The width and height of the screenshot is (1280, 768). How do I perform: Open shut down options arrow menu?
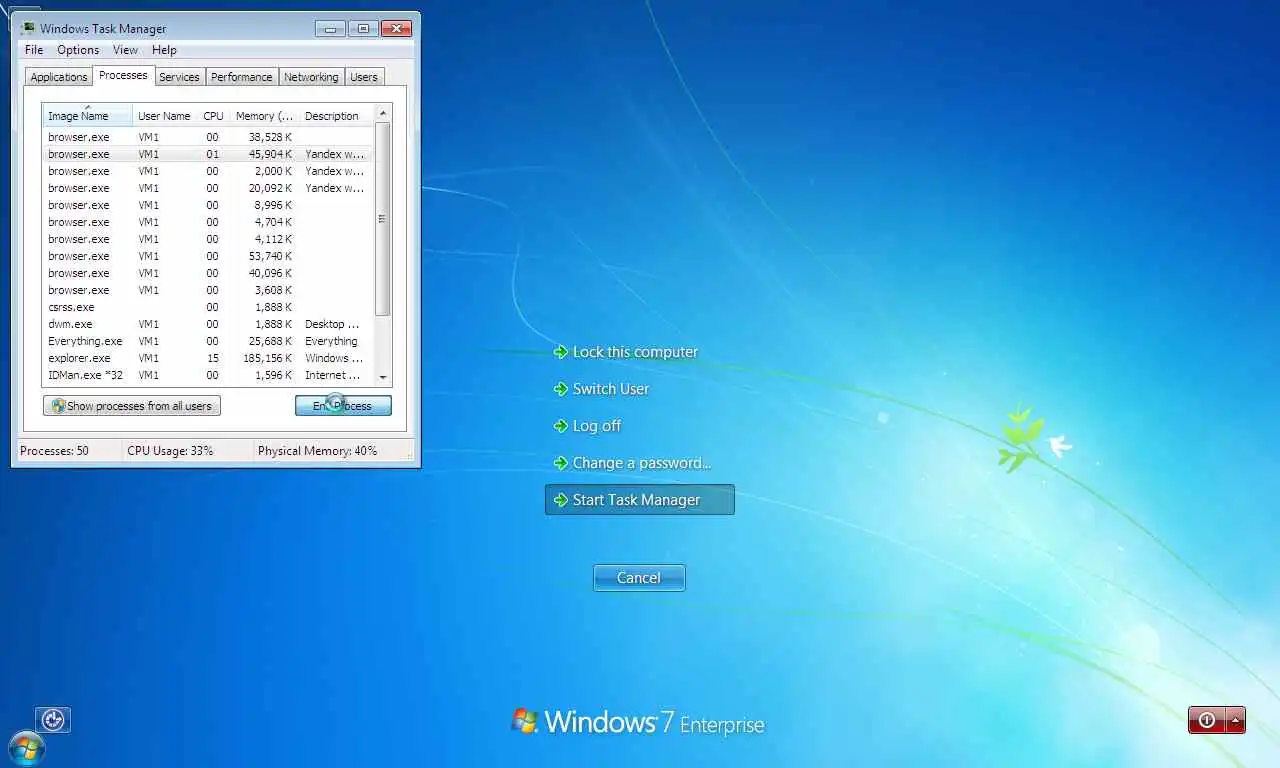tap(1236, 720)
